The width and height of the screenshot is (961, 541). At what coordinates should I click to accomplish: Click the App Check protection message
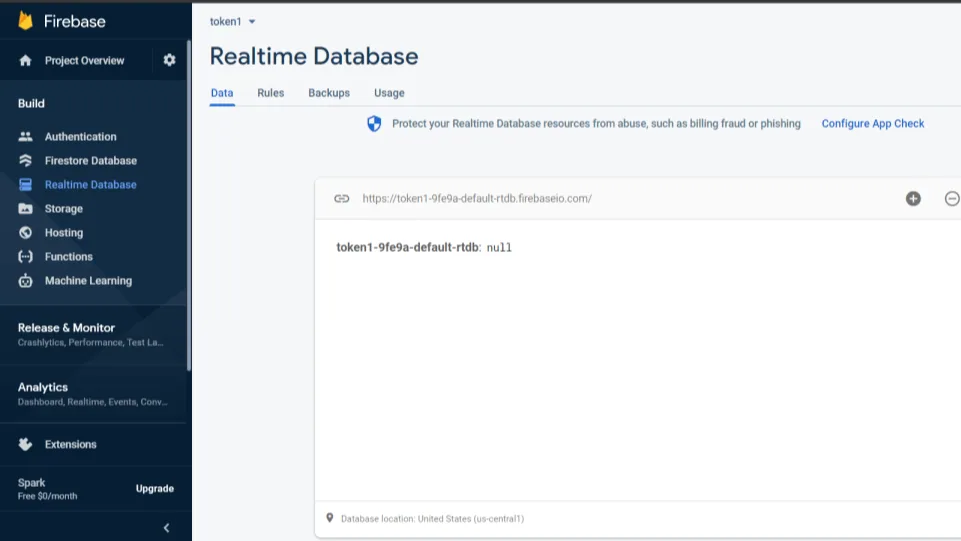(x=596, y=124)
